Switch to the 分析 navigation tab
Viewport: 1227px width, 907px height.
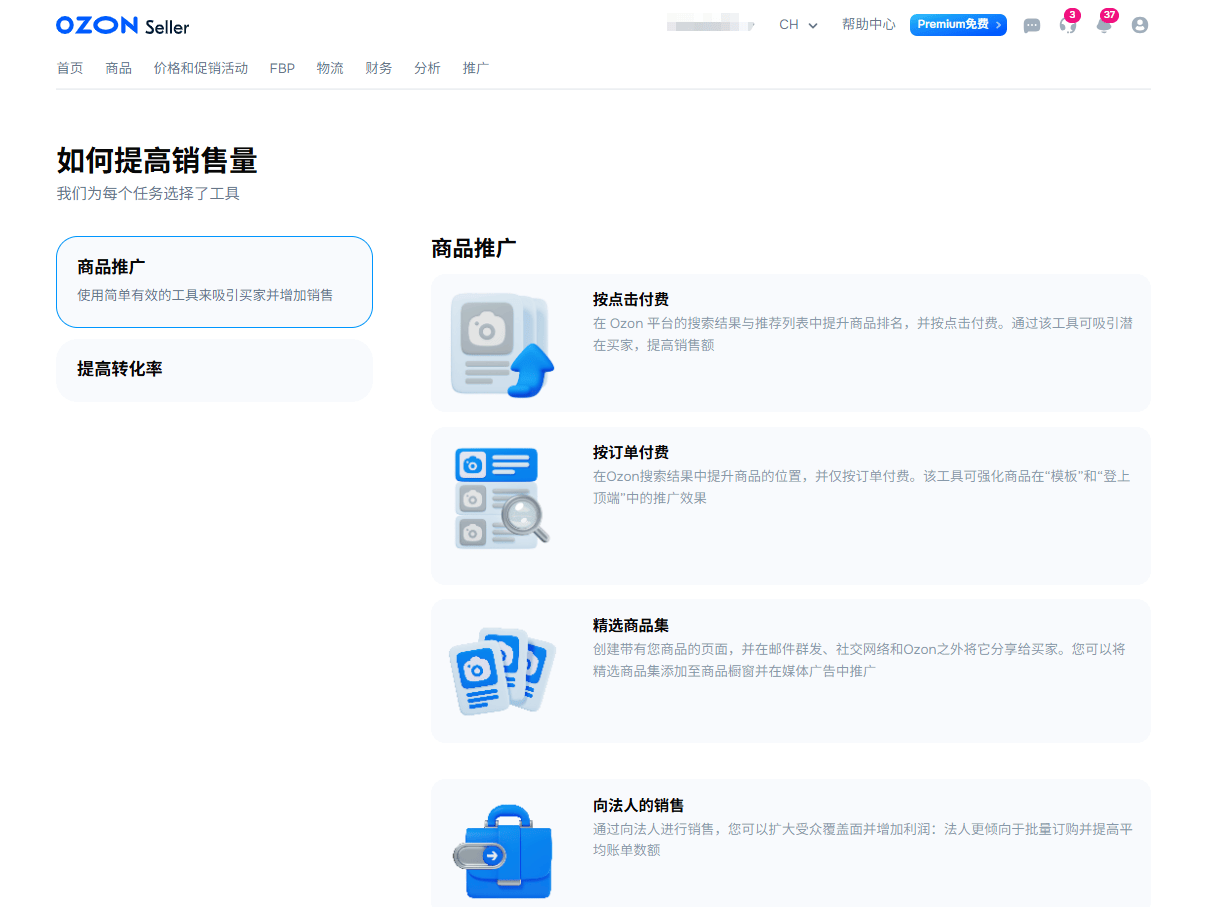pos(427,67)
